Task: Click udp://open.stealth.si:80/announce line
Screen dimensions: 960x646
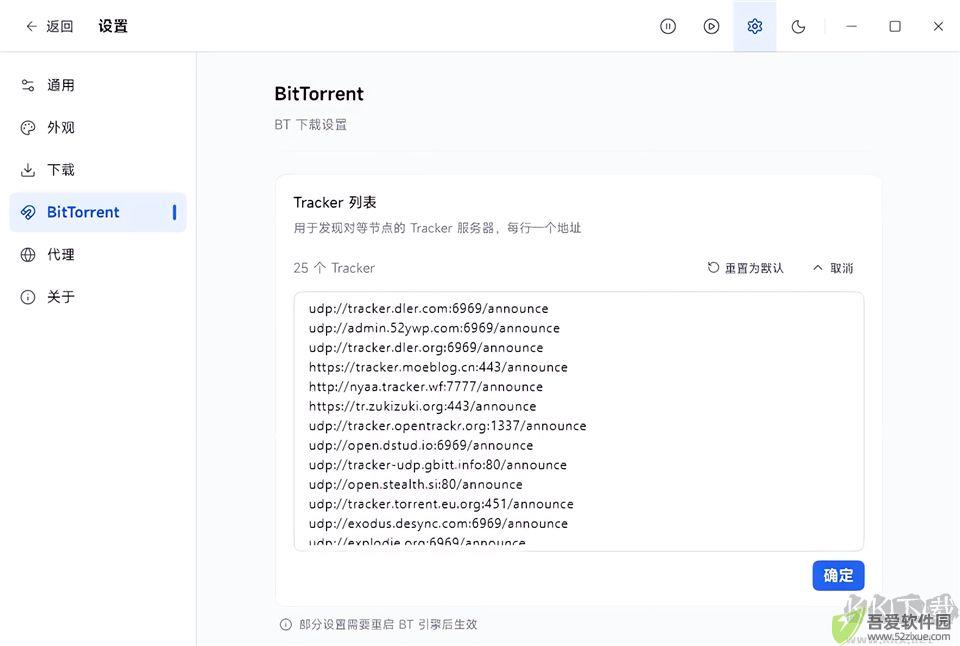Action: click(x=416, y=484)
